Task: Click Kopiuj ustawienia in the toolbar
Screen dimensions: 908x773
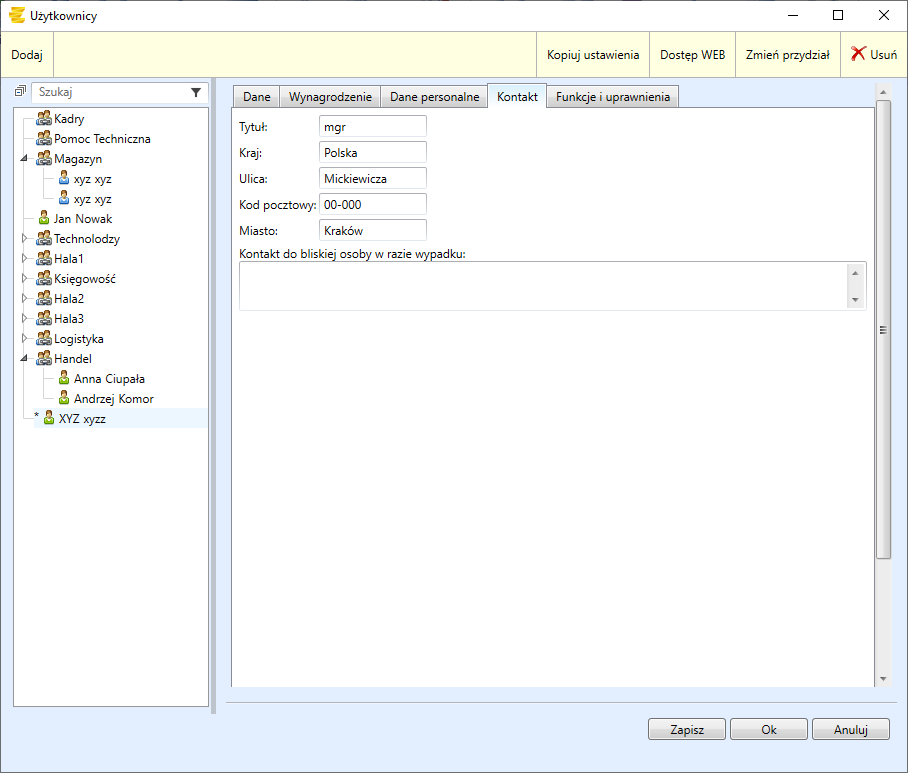Action: (x=592, y=55)
